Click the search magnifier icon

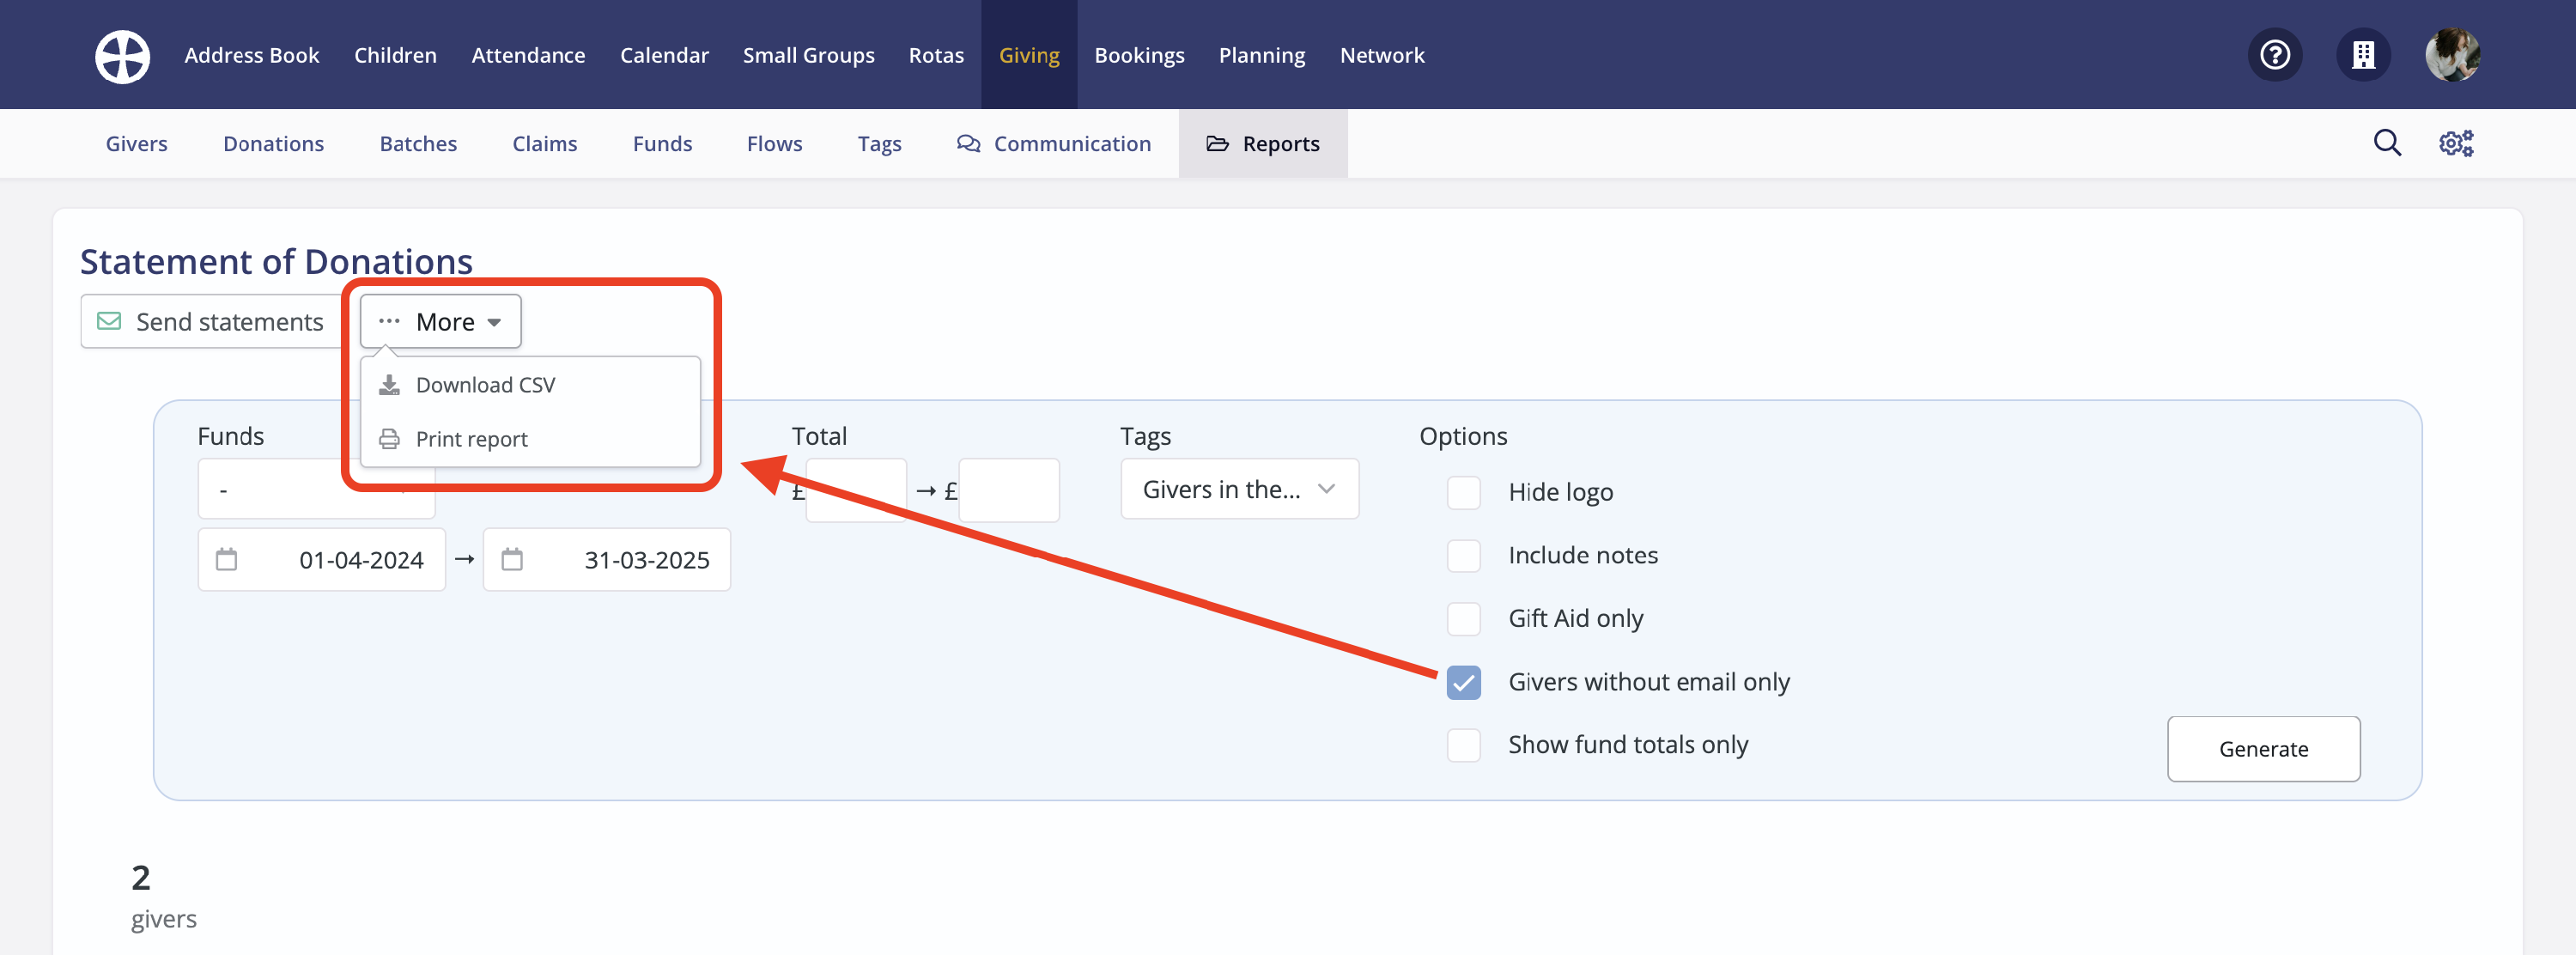coord(2386,143)
